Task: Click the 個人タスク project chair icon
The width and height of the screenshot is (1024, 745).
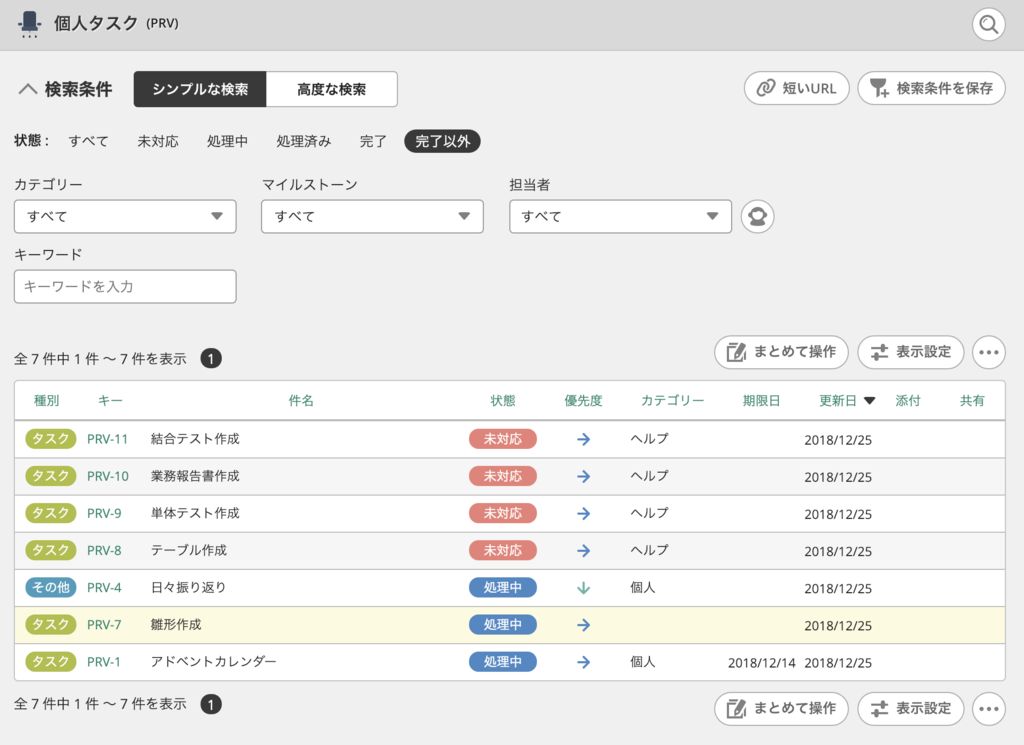Action: (x=29, y=24)
